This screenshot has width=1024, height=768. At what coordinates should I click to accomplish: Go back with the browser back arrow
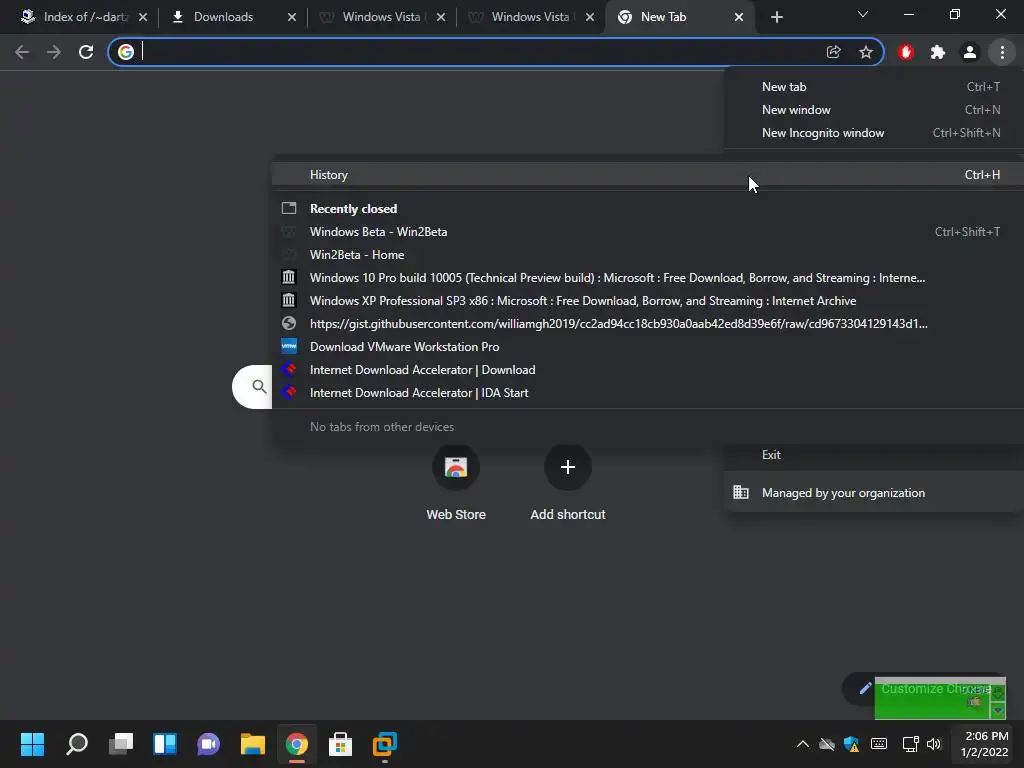pyautogui.click(x=22, y=52)
